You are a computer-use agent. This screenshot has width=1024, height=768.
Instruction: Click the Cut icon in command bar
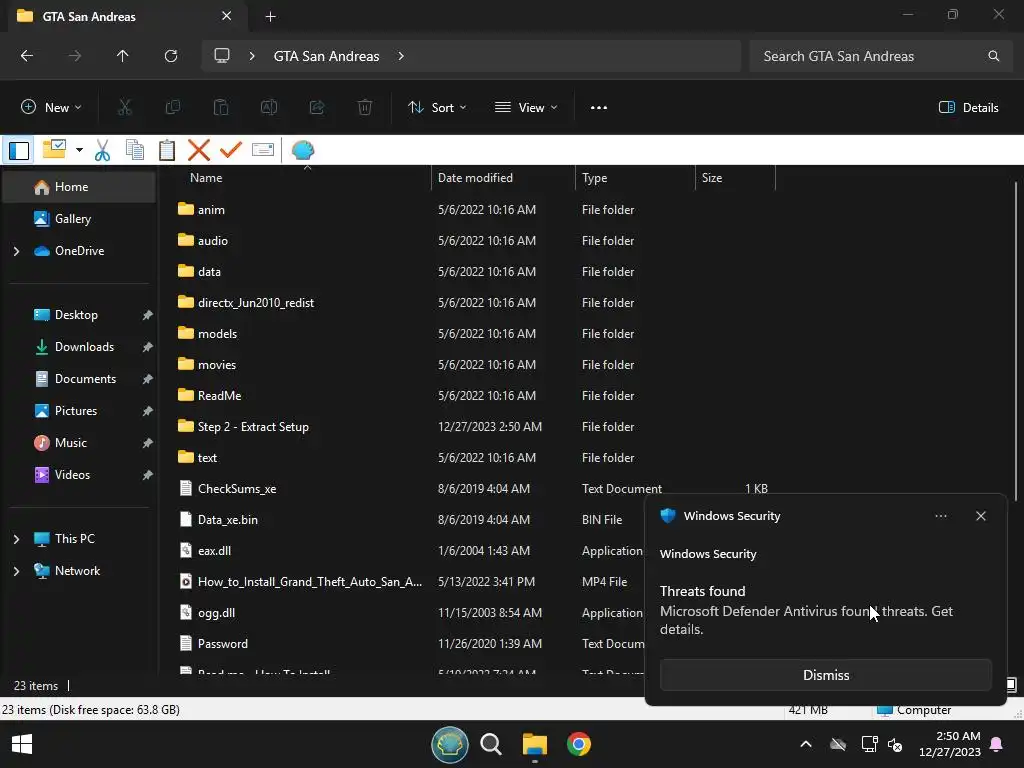(125, 107)
